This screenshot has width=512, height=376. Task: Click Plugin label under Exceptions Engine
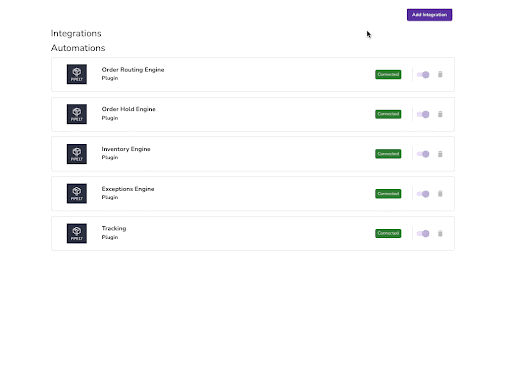pos(110,197)
